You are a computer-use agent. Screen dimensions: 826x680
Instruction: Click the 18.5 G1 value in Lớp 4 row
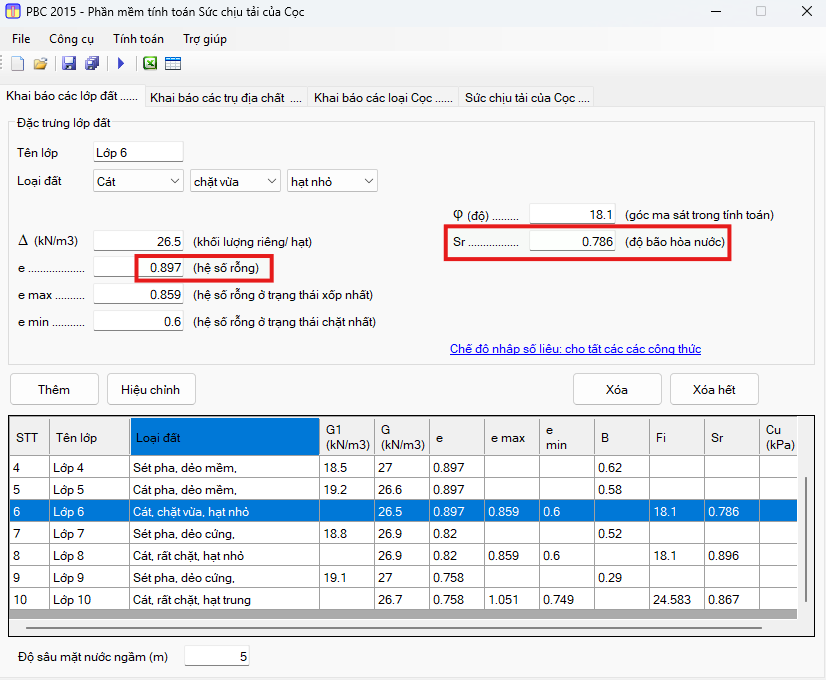pyautogui.click(x=347, y=467)
